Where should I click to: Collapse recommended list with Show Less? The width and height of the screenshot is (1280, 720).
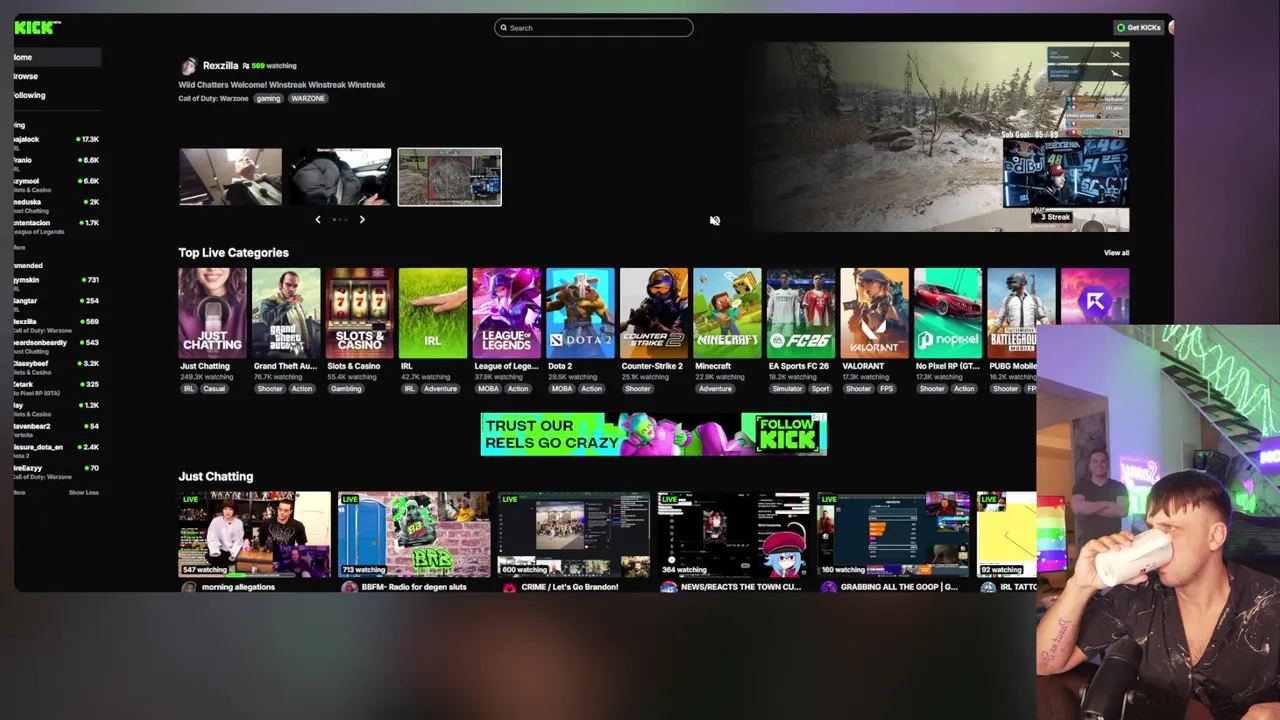[84, 492]
